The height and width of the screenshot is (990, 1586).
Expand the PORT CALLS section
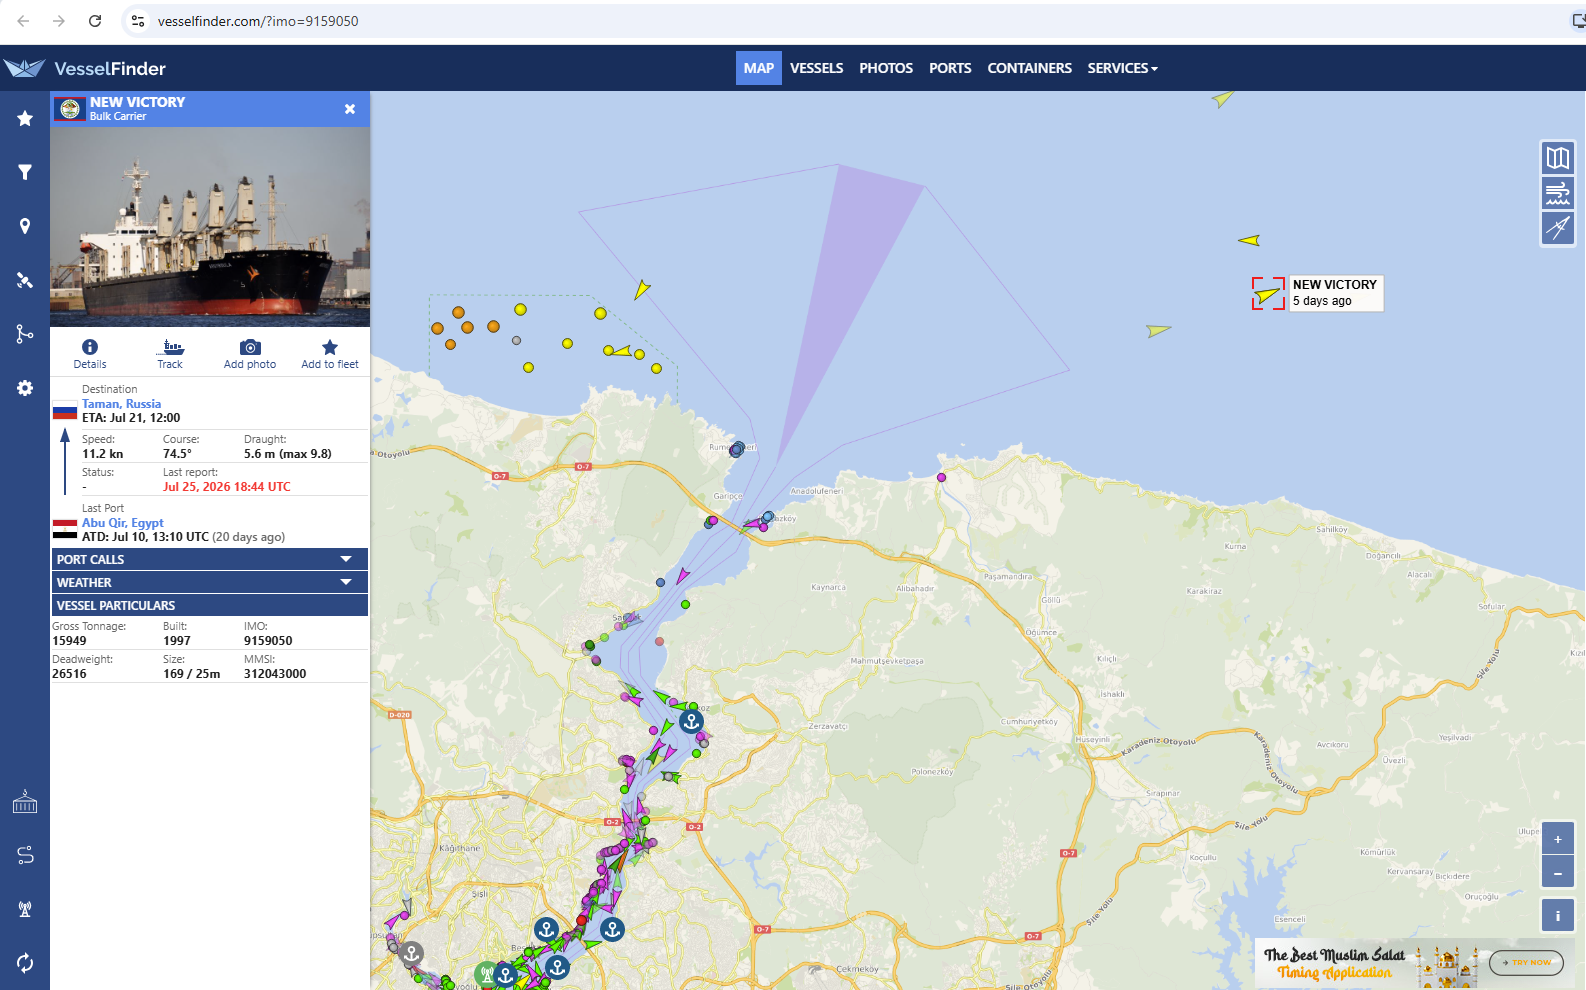tap(210, 559)
